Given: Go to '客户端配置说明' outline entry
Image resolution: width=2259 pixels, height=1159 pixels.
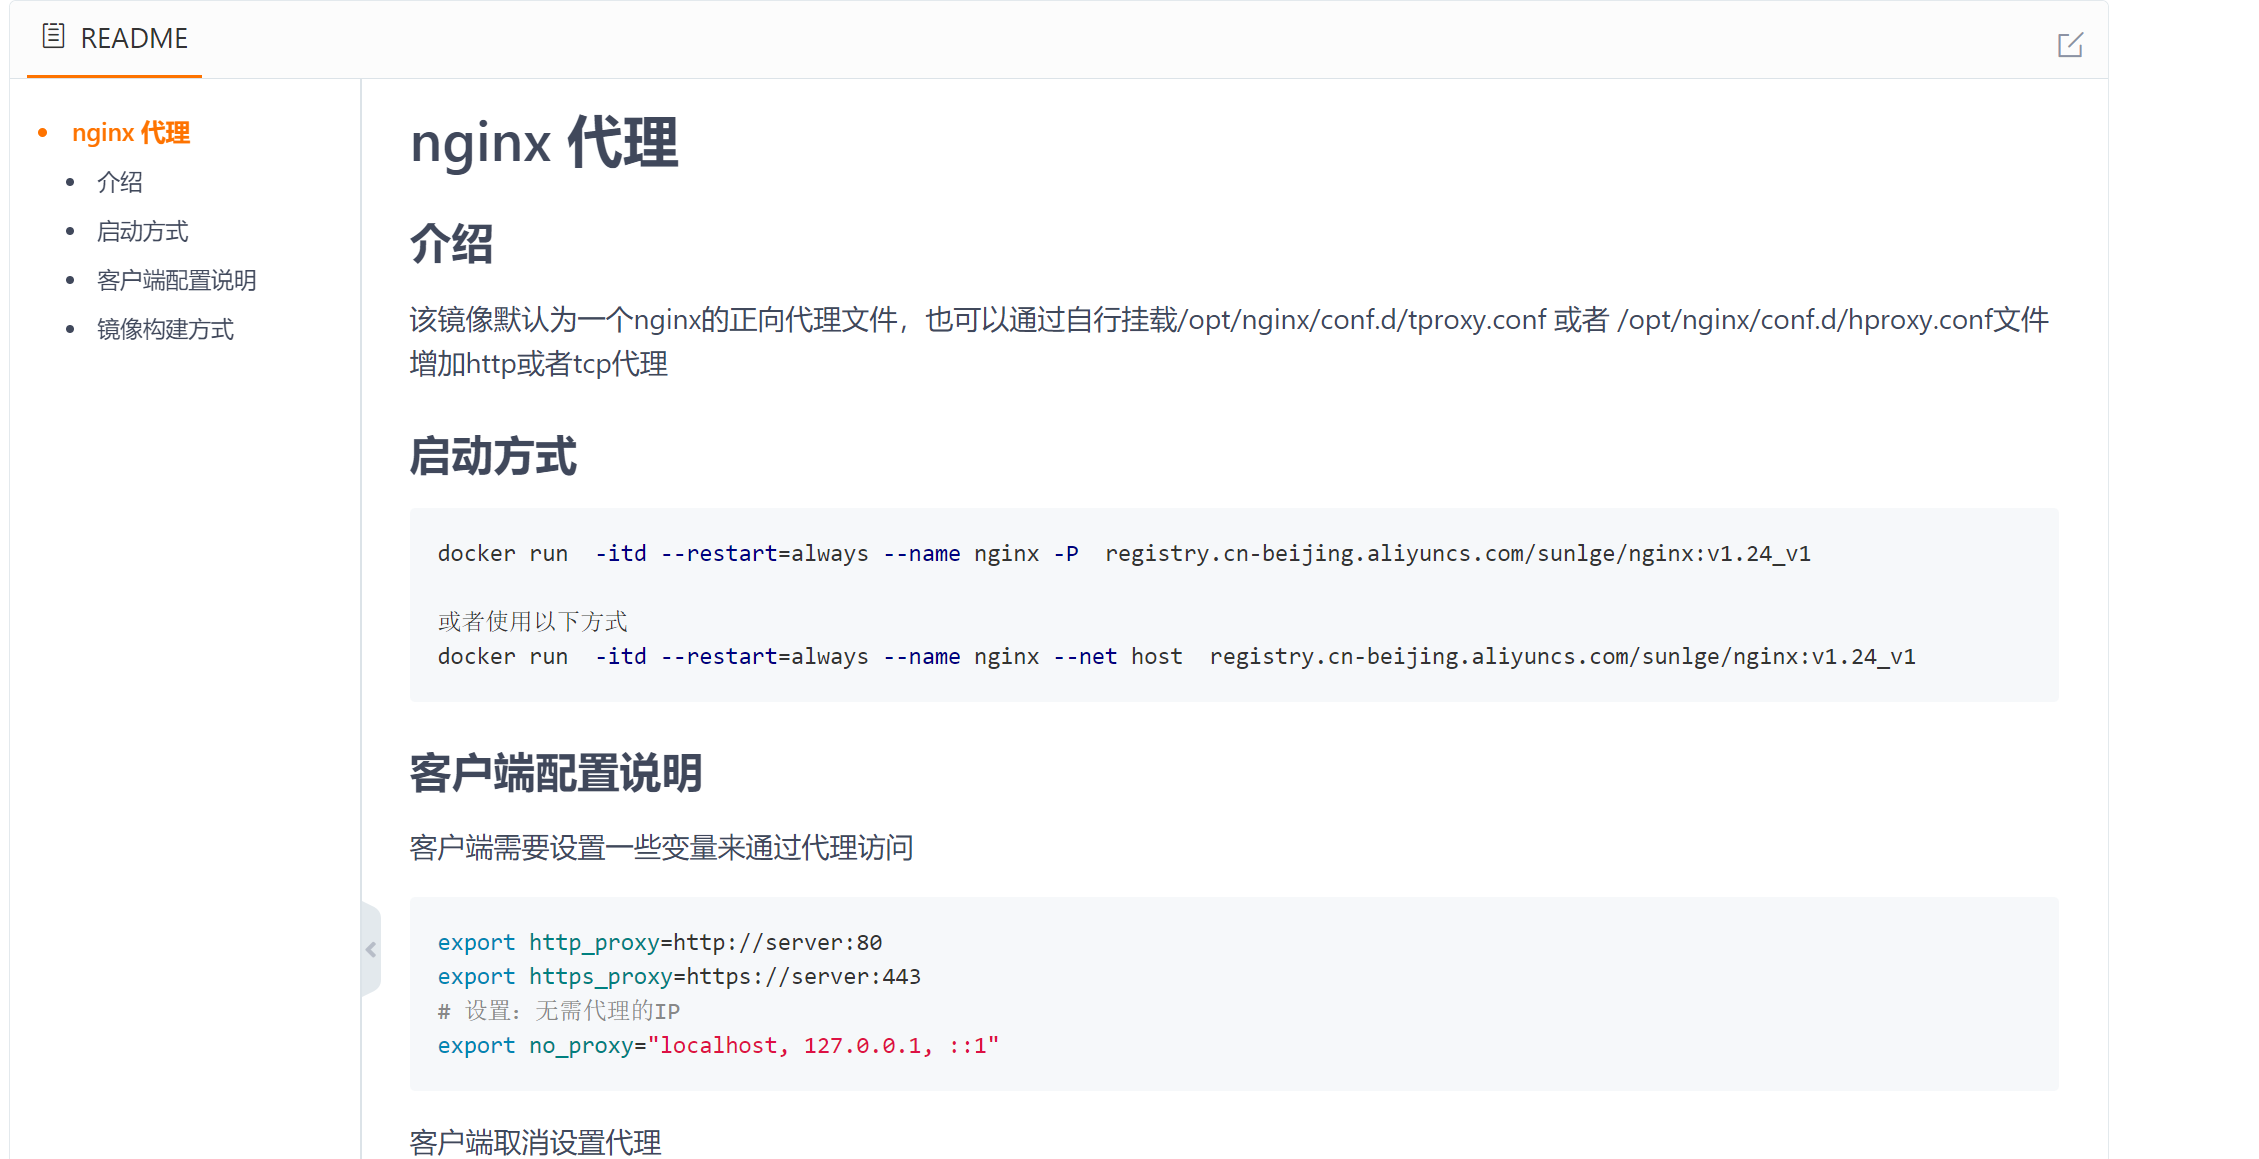Looking at the screenshot, I should pos(177,280).
